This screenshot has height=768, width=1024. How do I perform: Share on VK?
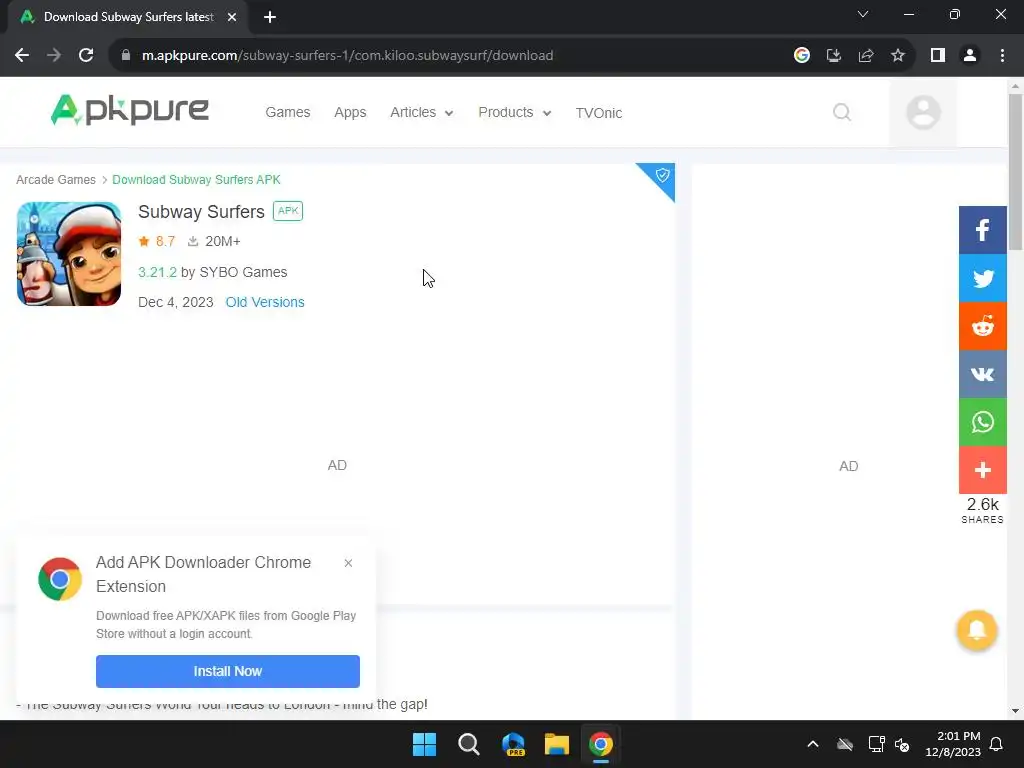pos(982,374)
